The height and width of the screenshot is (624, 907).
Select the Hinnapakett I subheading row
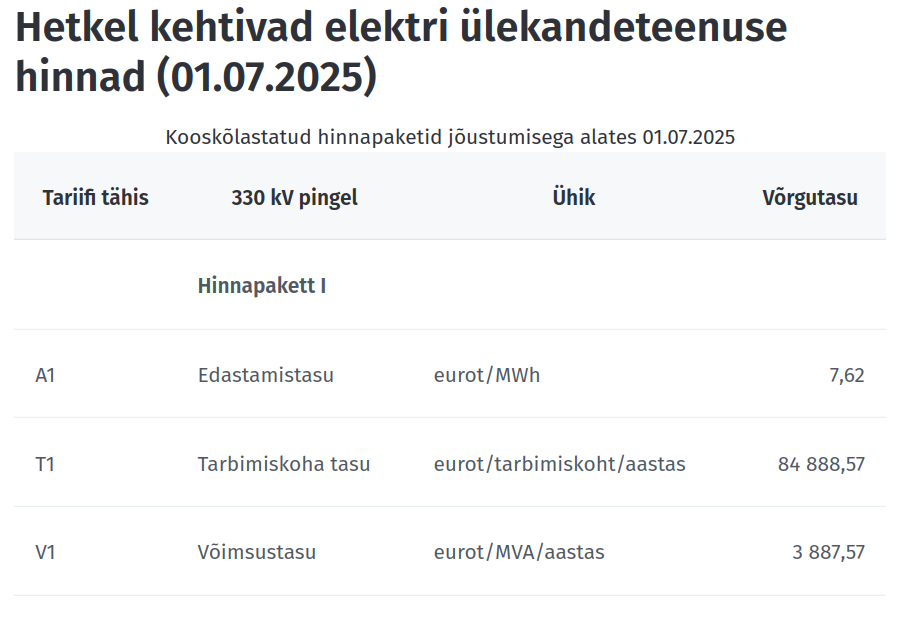coord(450,285)
